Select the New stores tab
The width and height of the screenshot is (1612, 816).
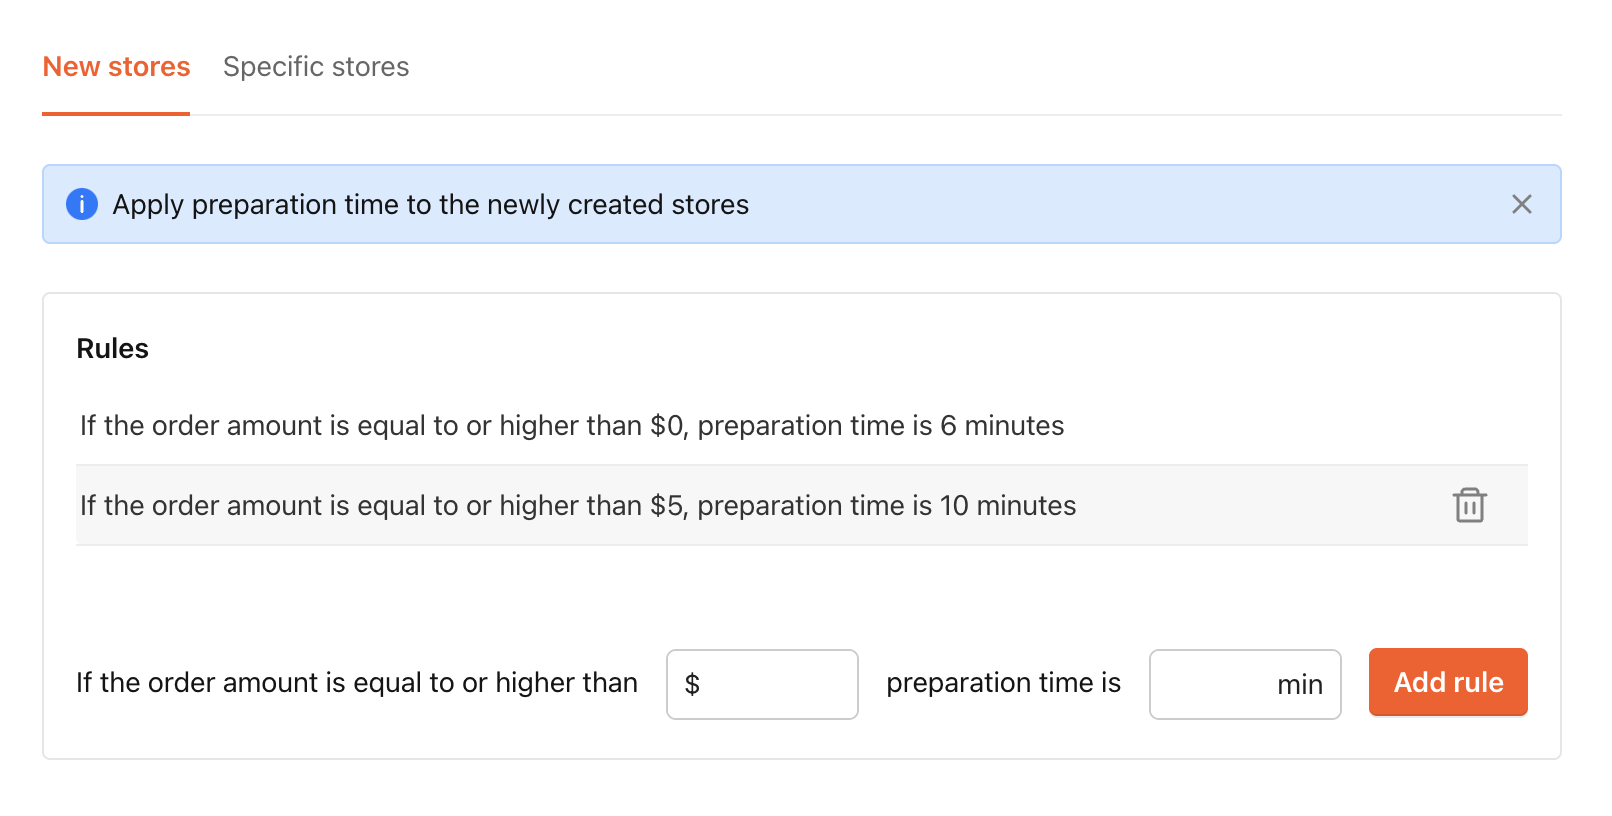(x=116, y=67)
